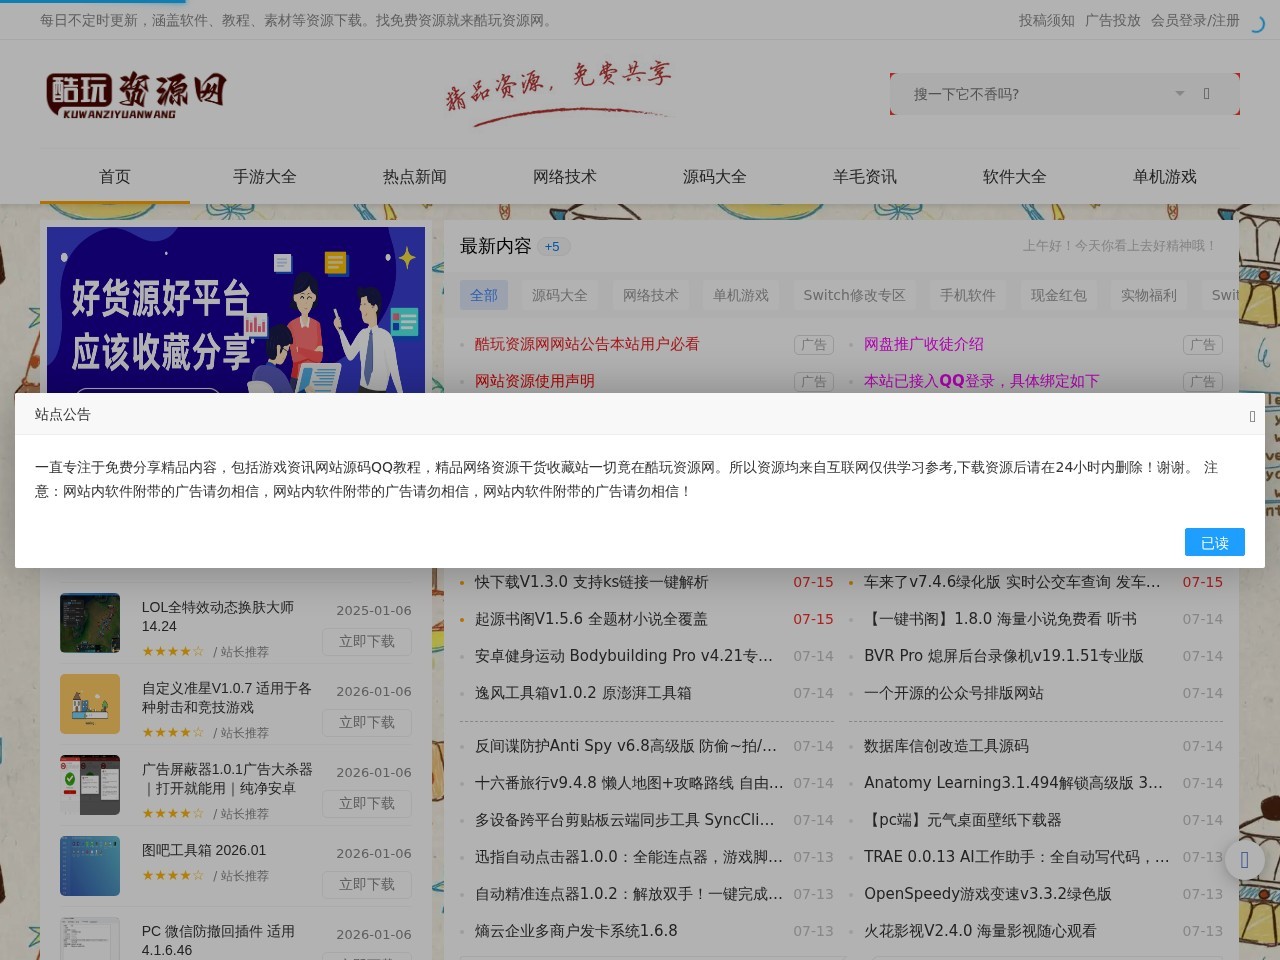This screenshot has height=960, width=1280.
Task: Open 车来了v7.4.6绿化版 article
Action: tap(1012, 582)
